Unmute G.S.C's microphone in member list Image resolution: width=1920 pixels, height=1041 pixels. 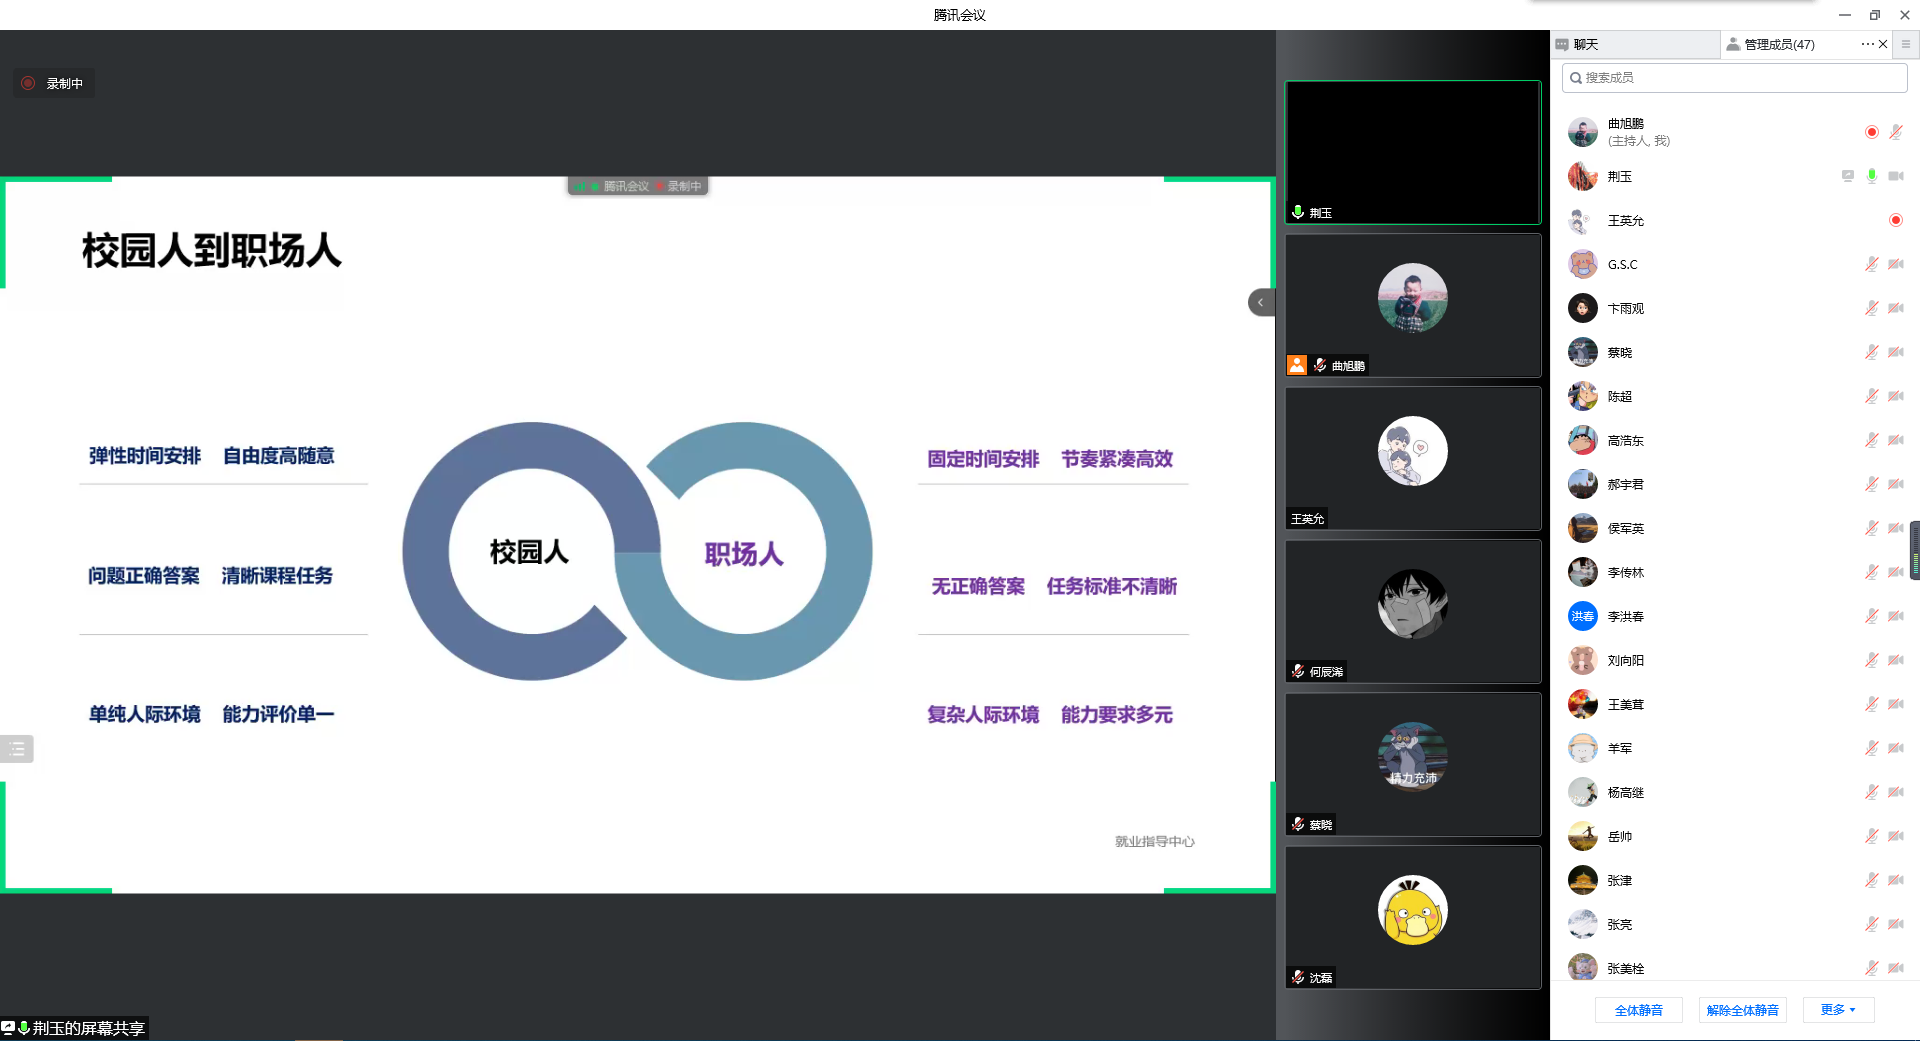point(1871,264)
